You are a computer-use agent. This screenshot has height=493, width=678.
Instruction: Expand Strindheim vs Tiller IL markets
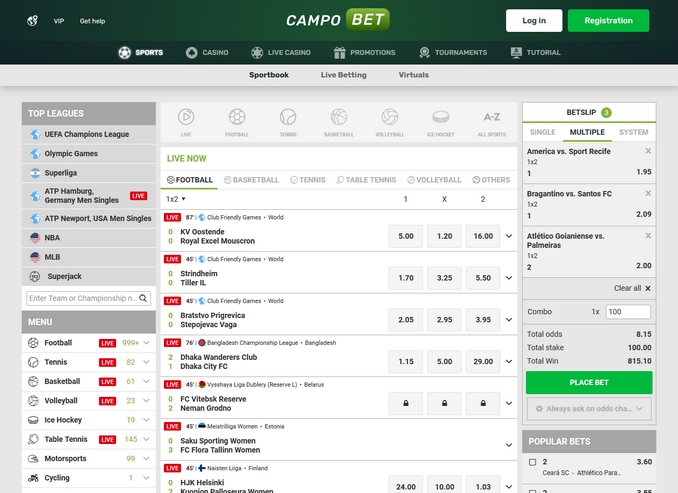click(509, 278)
